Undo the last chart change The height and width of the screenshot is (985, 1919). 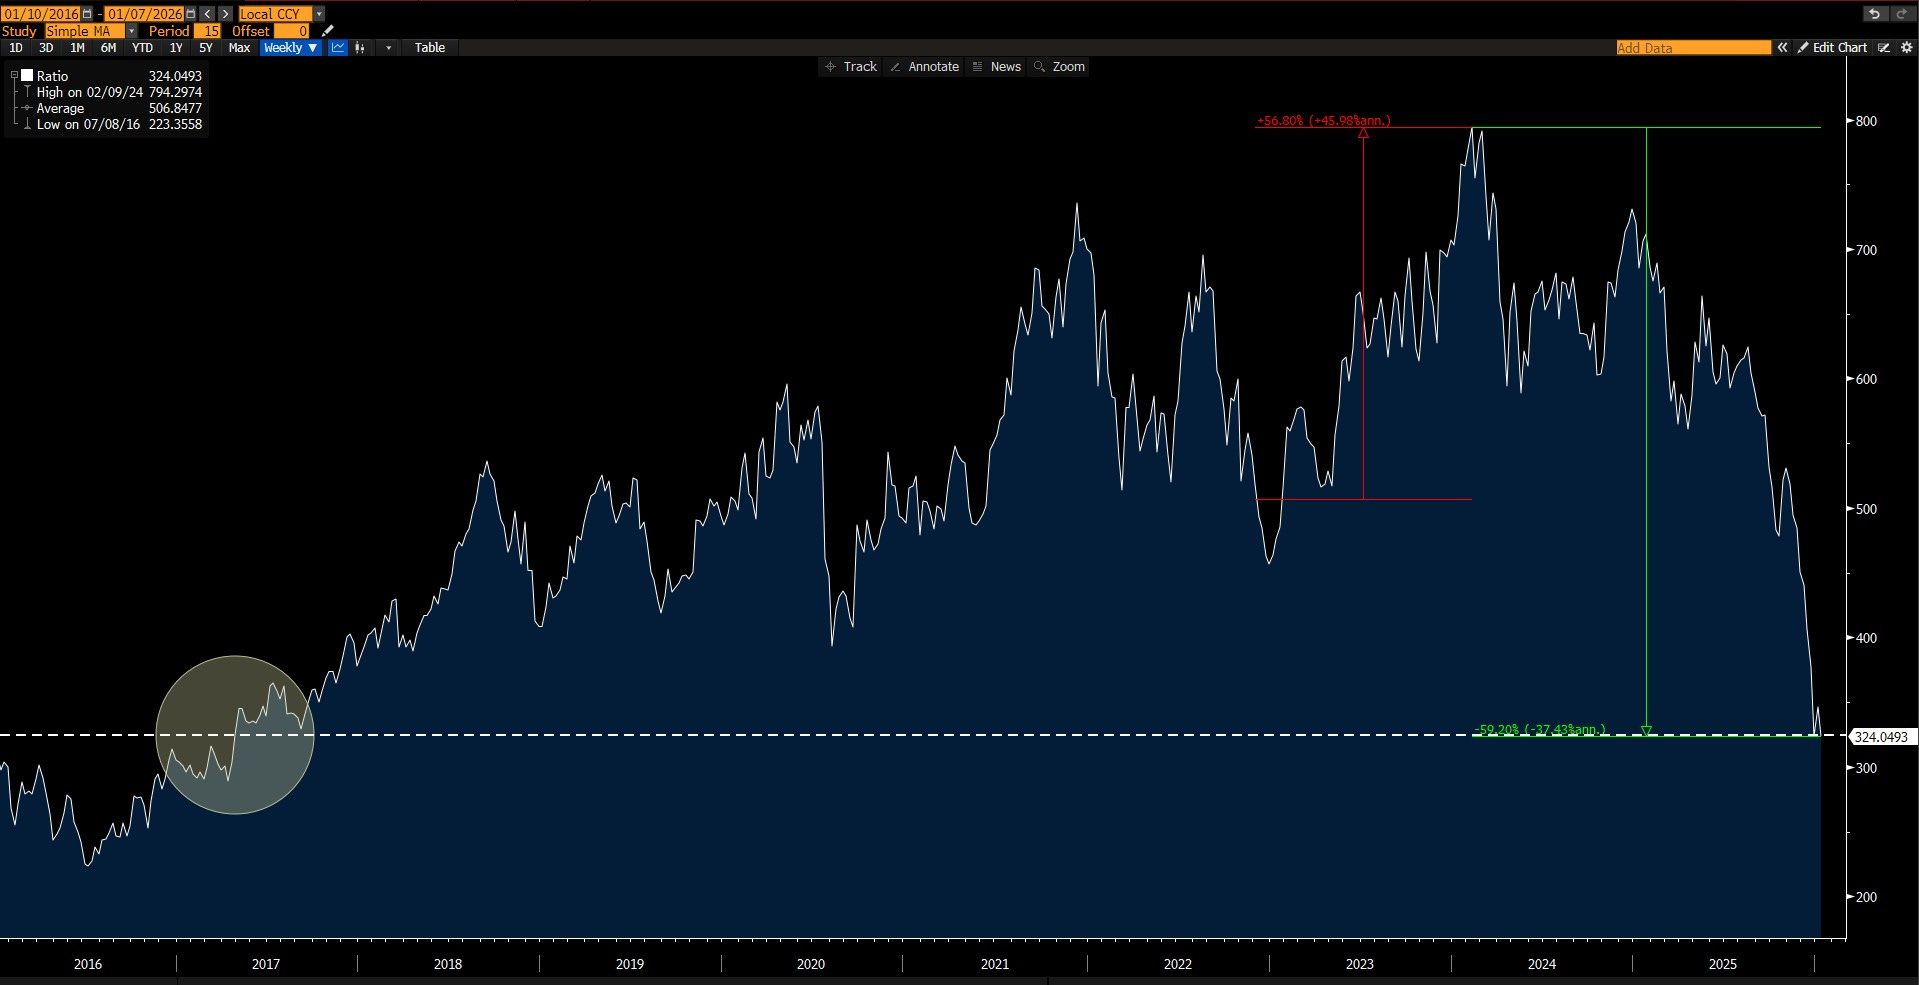click(x=1874, y=14)
